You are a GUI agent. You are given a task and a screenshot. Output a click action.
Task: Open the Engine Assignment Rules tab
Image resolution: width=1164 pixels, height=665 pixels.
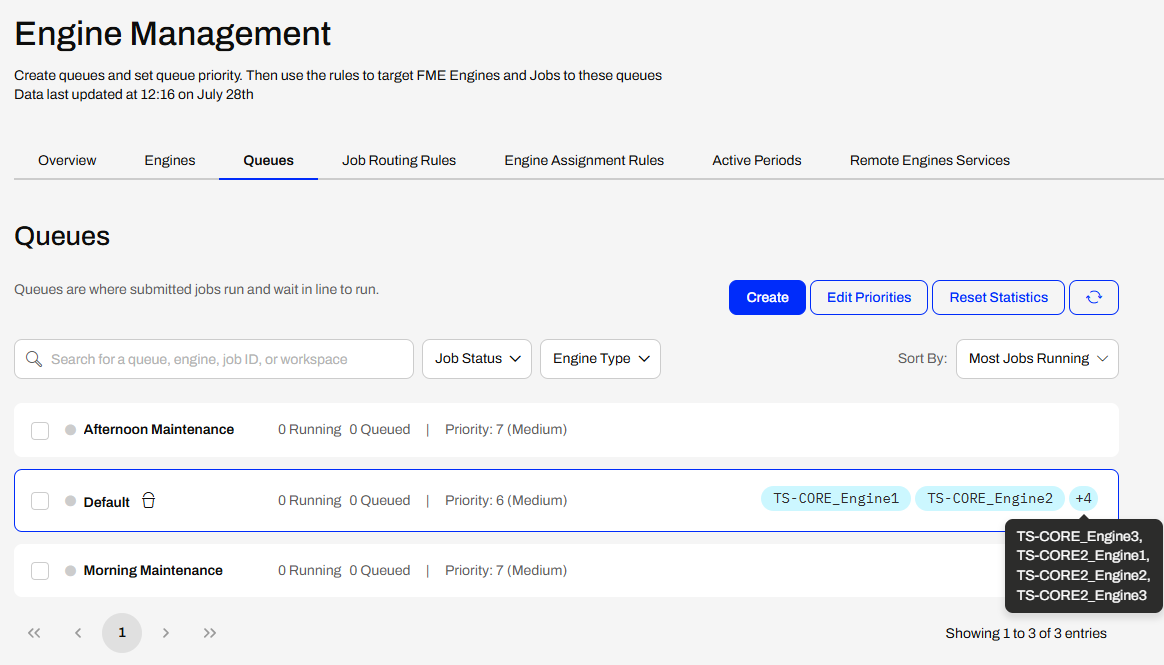[x=584, y=160]
